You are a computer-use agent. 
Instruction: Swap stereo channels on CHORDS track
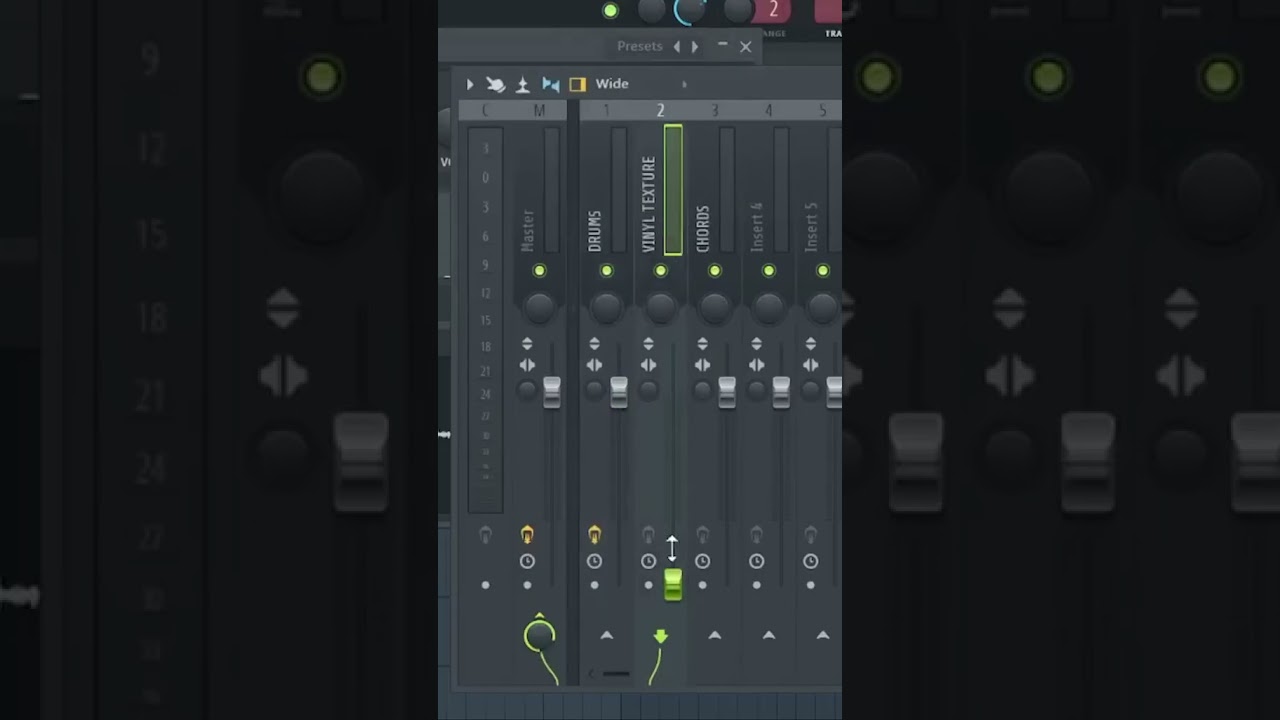pos(702,366)
